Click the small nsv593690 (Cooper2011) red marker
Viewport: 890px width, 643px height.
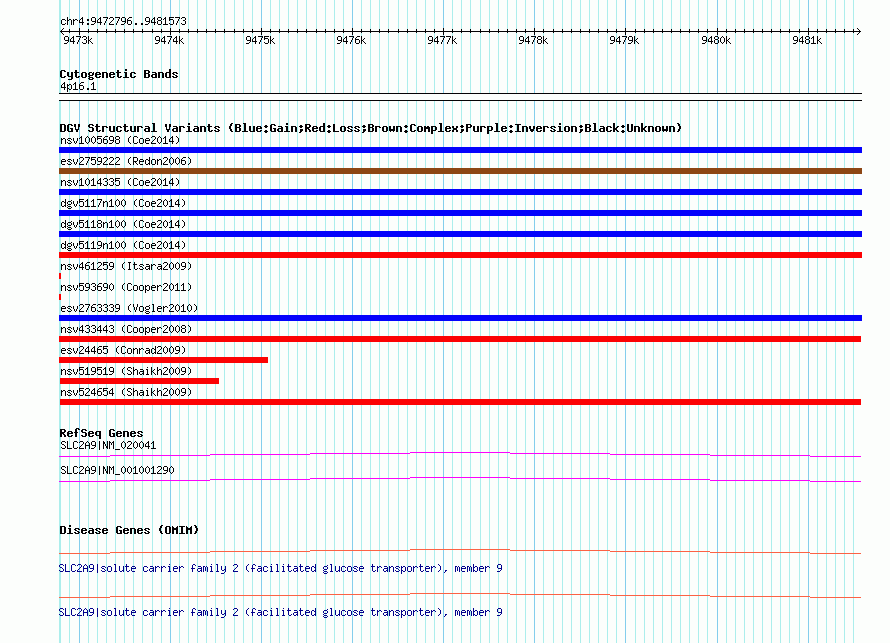[60, 297]
